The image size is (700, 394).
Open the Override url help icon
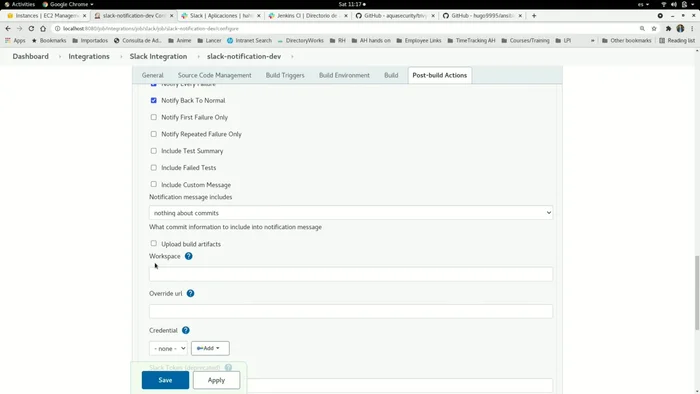(190, 293)
